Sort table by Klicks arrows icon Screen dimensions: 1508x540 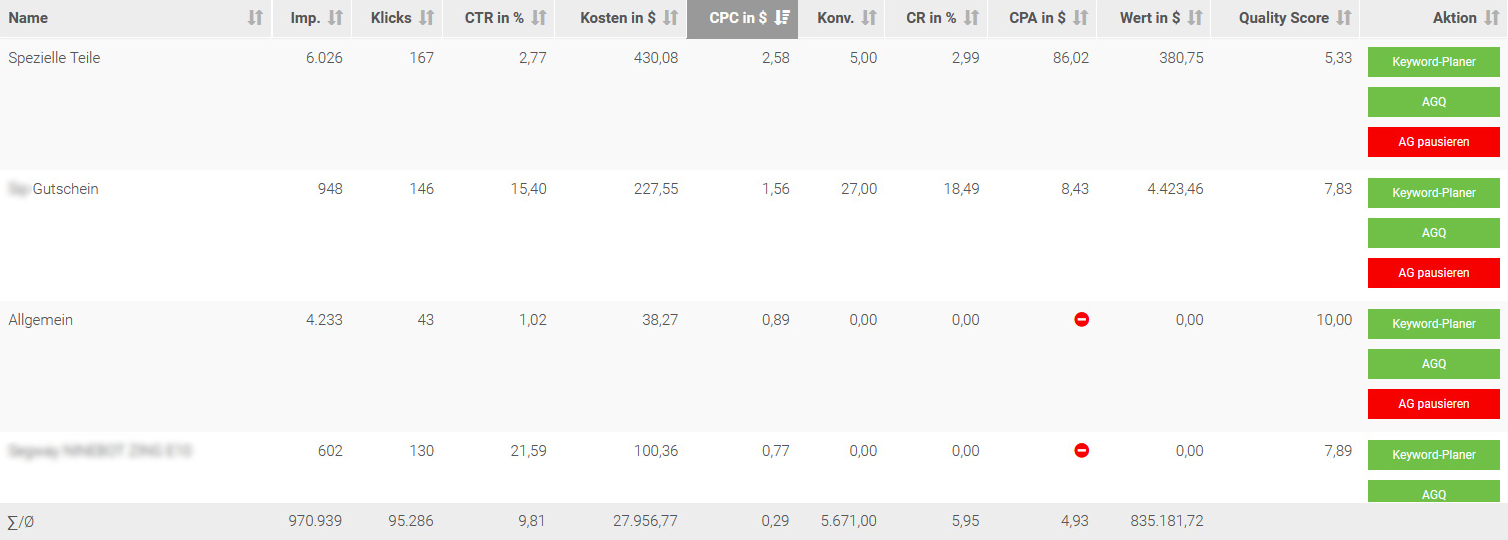click(x=427, y=18)
